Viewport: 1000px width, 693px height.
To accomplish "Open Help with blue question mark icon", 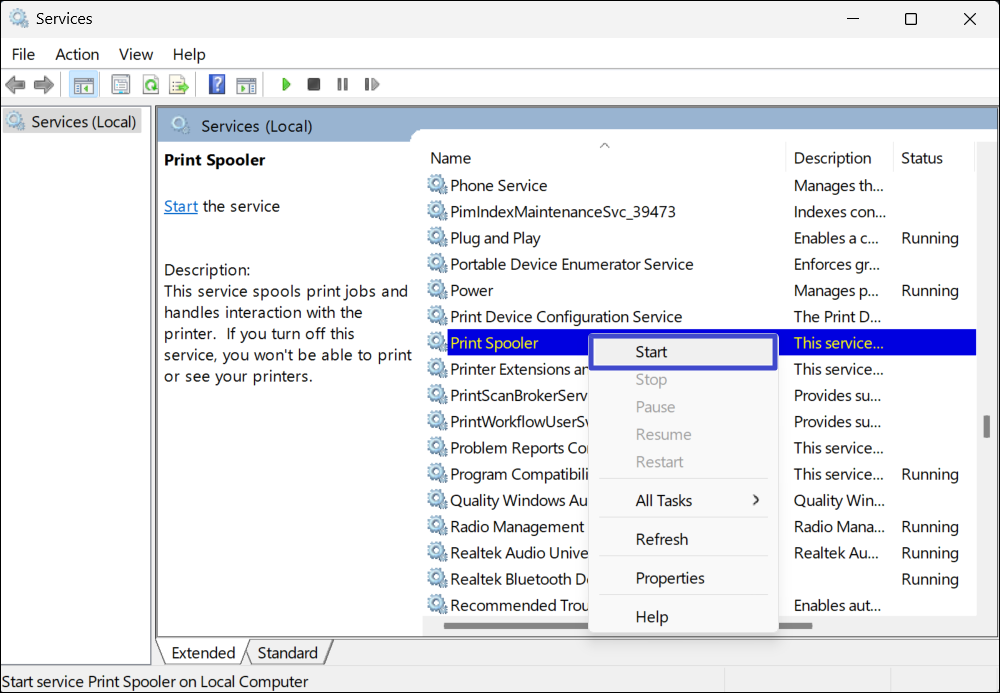I will pos(217,85).
